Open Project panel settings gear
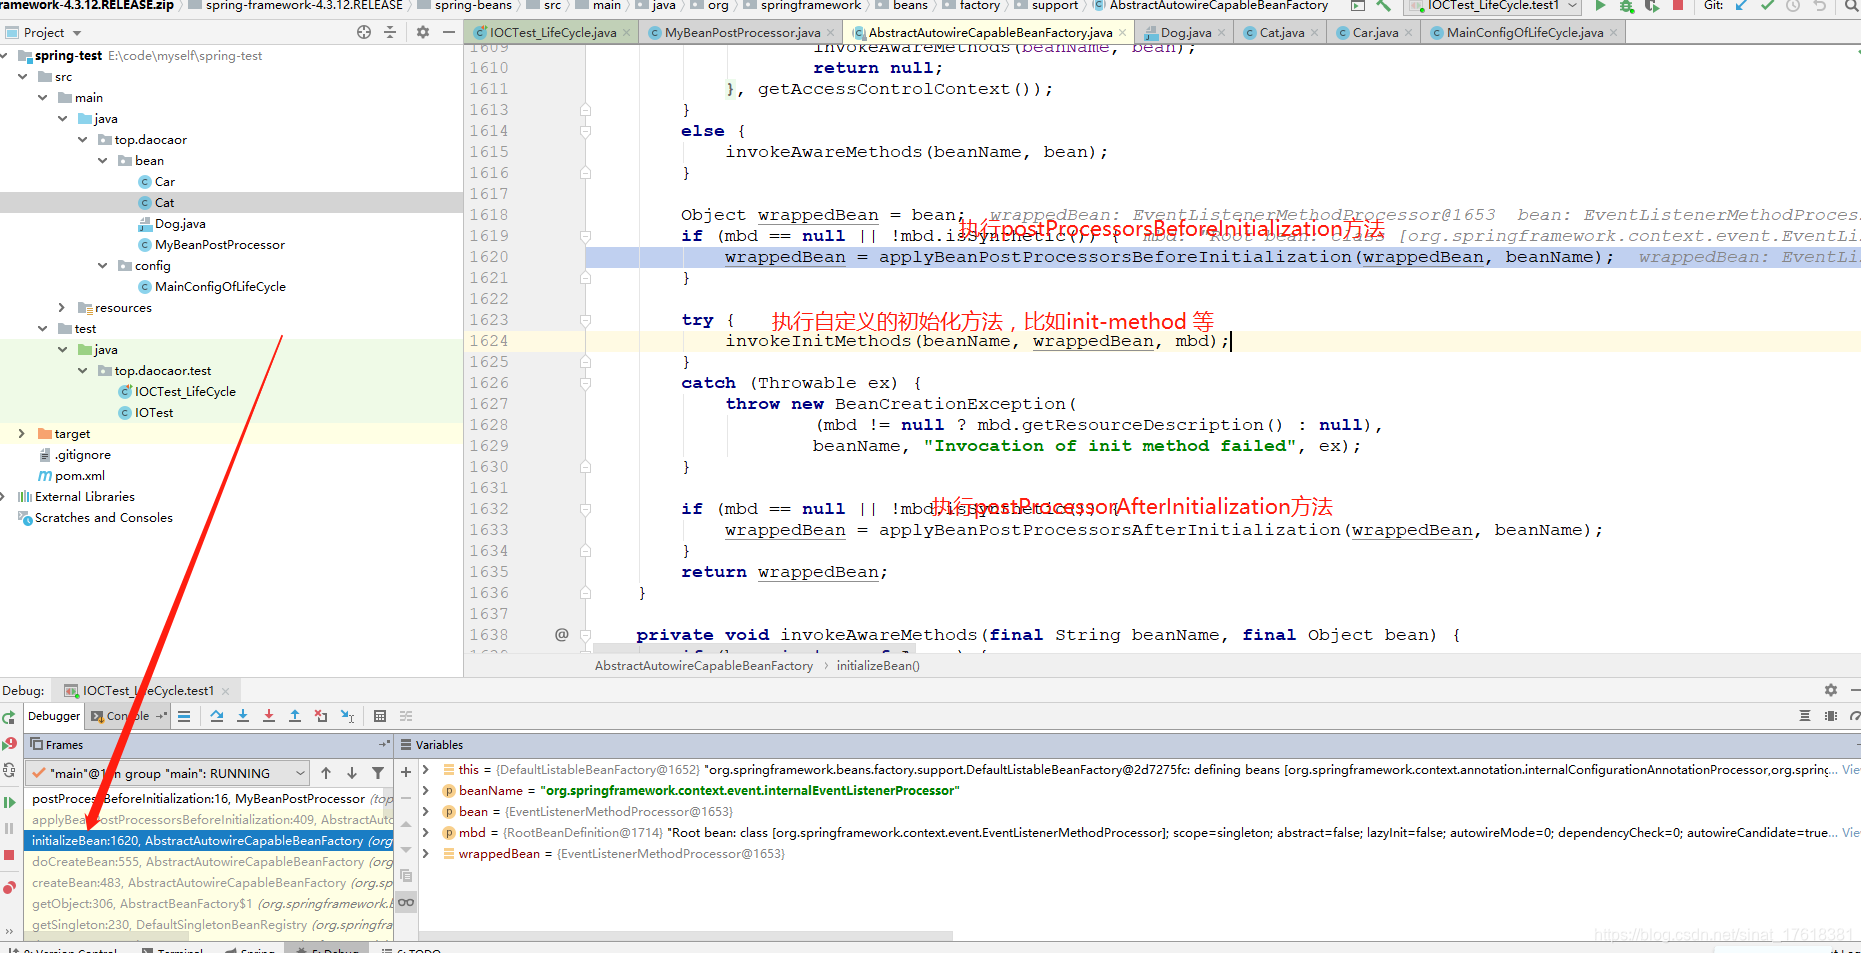This screenshot has height=953, width=1861. [x=423, y=32]
